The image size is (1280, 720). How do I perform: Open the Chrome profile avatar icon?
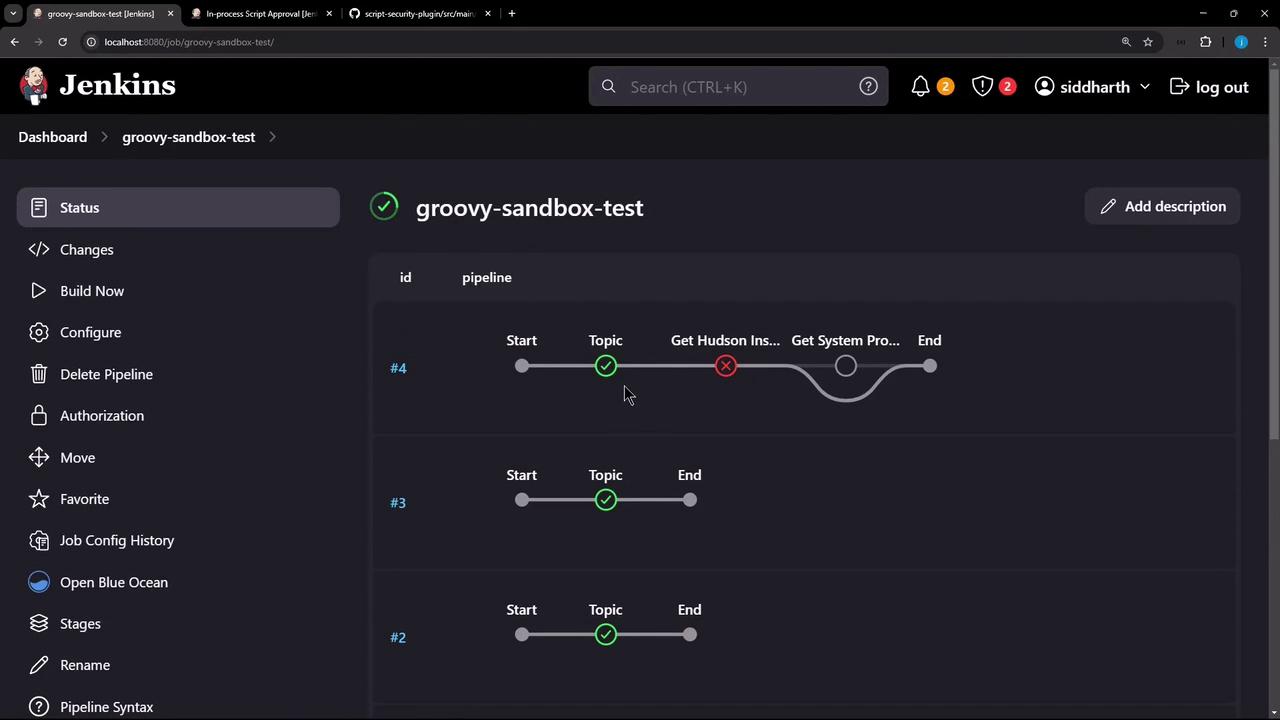1241,42
